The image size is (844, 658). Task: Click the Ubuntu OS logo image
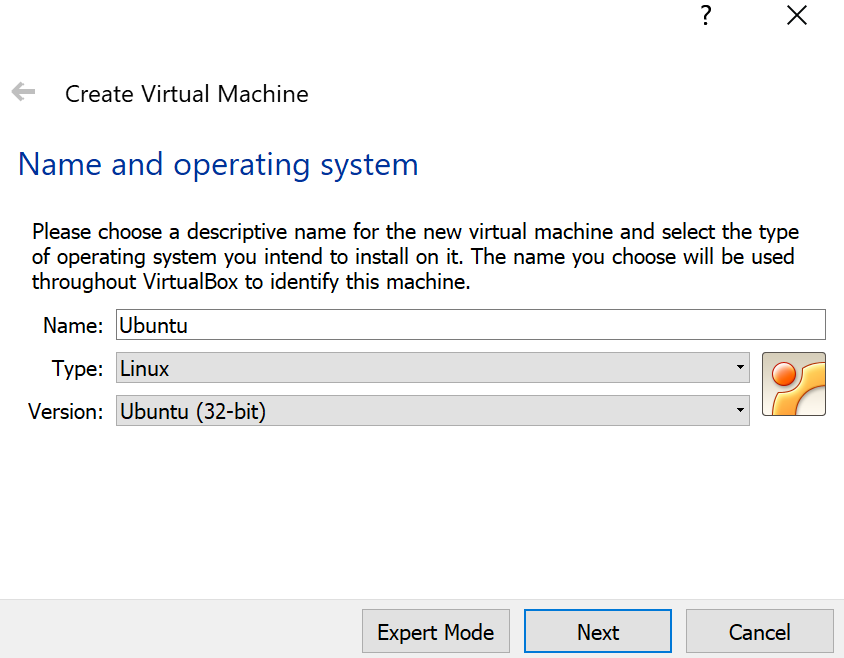(x=793, y=384)
